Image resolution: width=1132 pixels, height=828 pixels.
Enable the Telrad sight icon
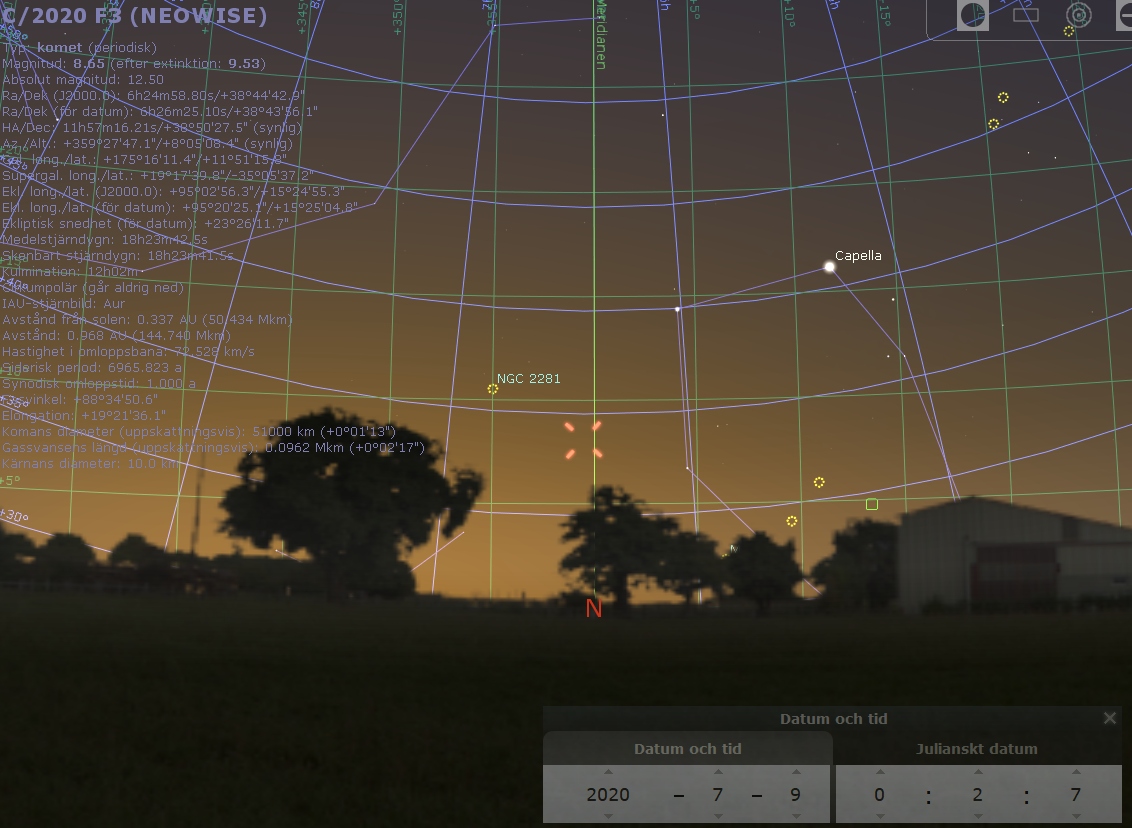(1078, 15)
